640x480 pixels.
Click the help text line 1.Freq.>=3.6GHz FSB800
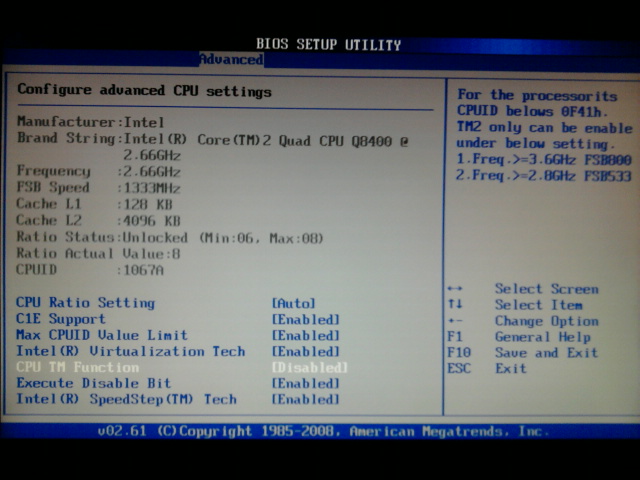coord(544,159)
